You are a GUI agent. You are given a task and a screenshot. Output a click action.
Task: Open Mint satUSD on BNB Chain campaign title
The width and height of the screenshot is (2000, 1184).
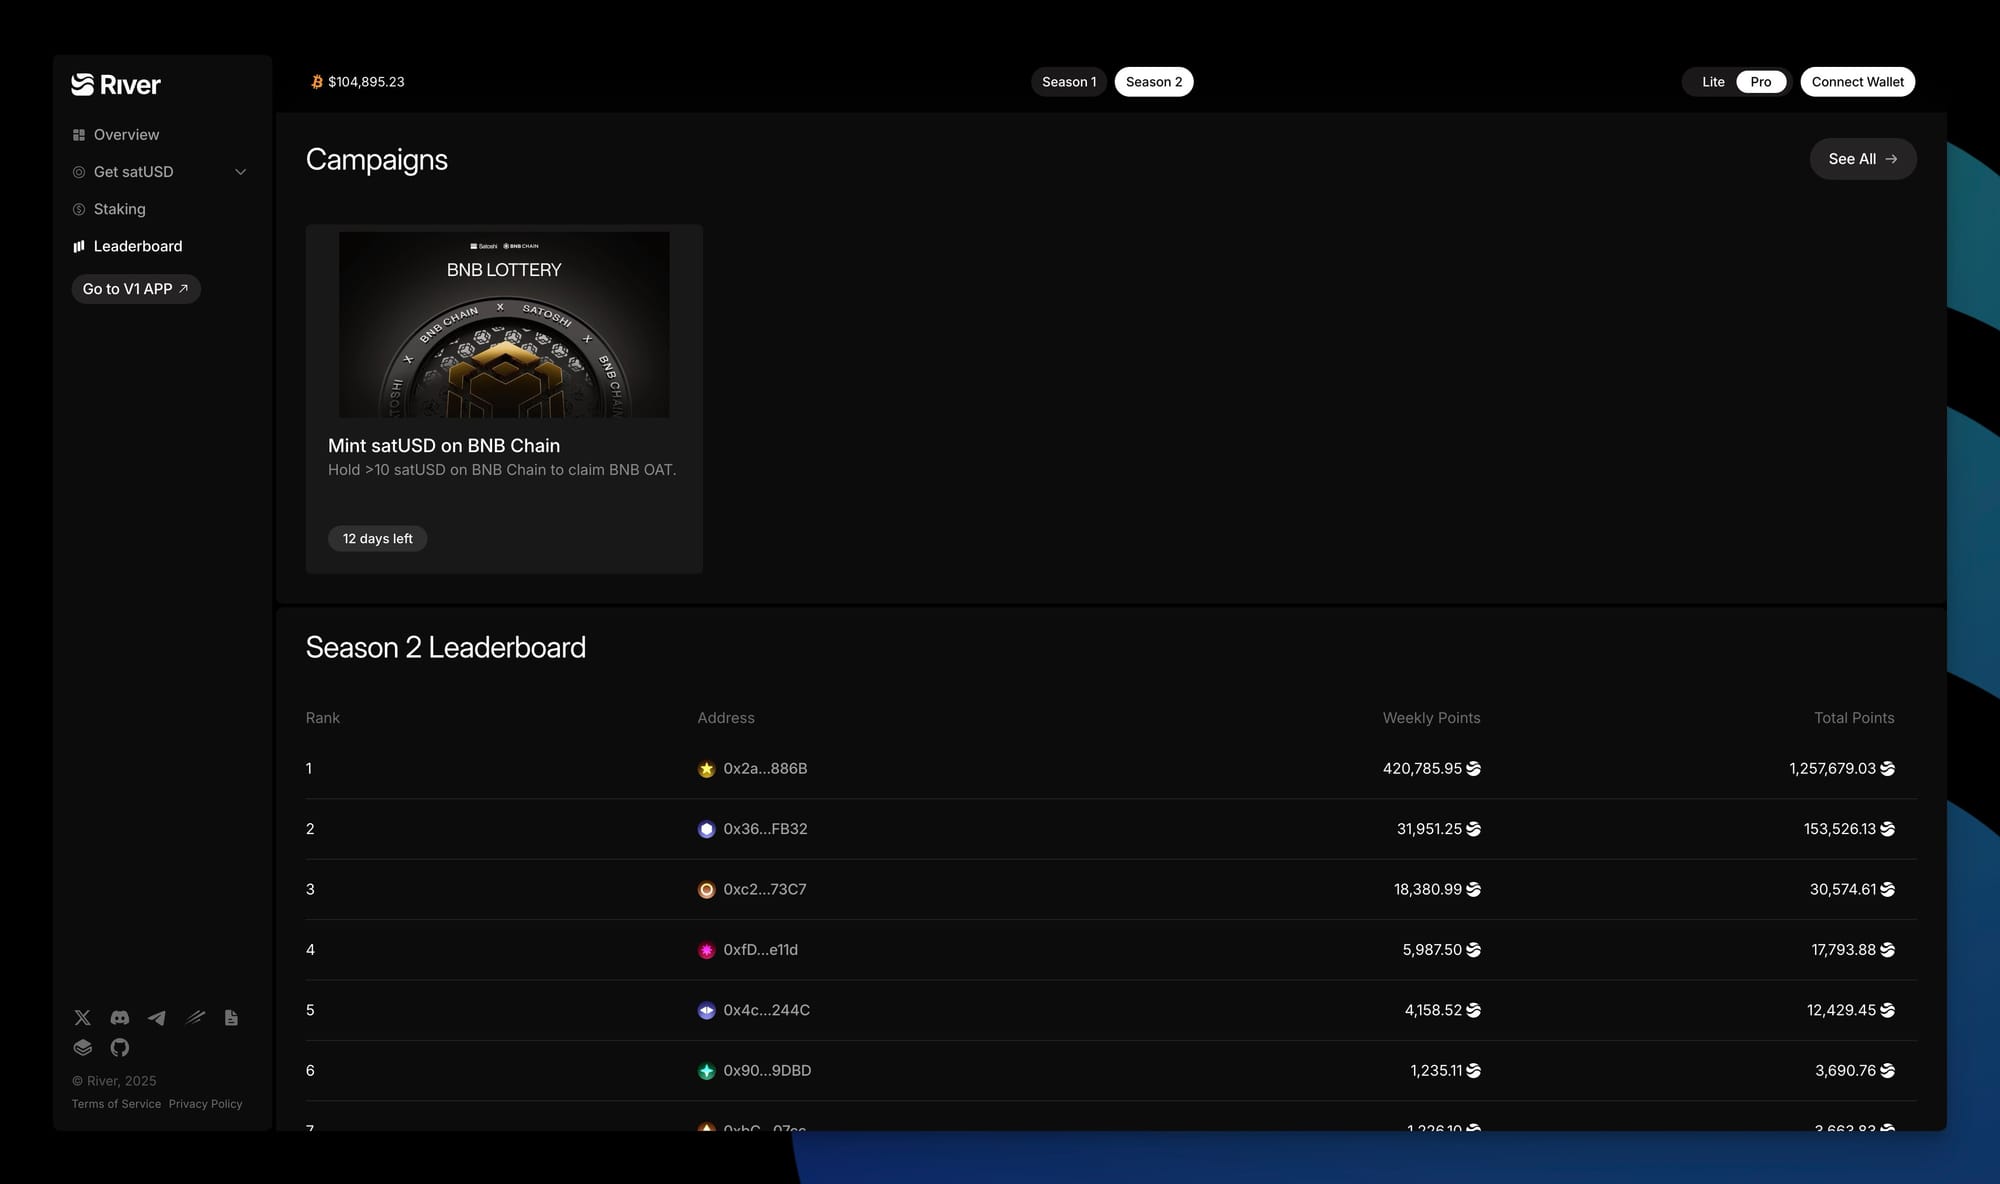coord(444,446)
